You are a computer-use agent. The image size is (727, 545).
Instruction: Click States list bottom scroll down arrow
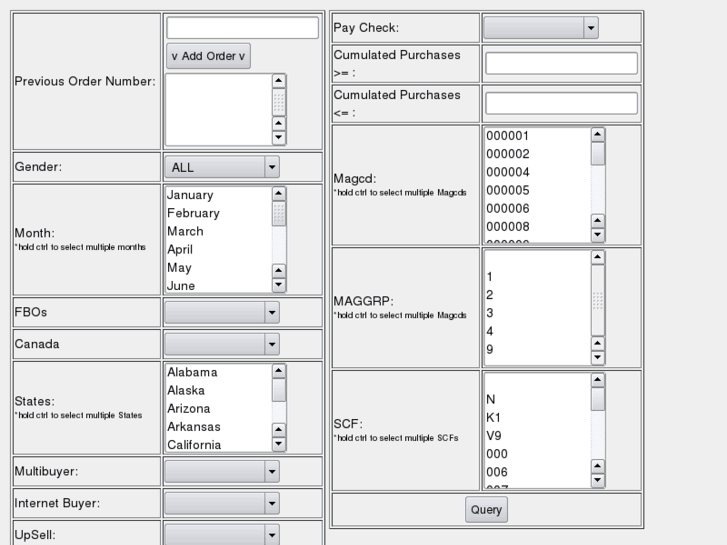pyautogui.click(x=279, y=444)
